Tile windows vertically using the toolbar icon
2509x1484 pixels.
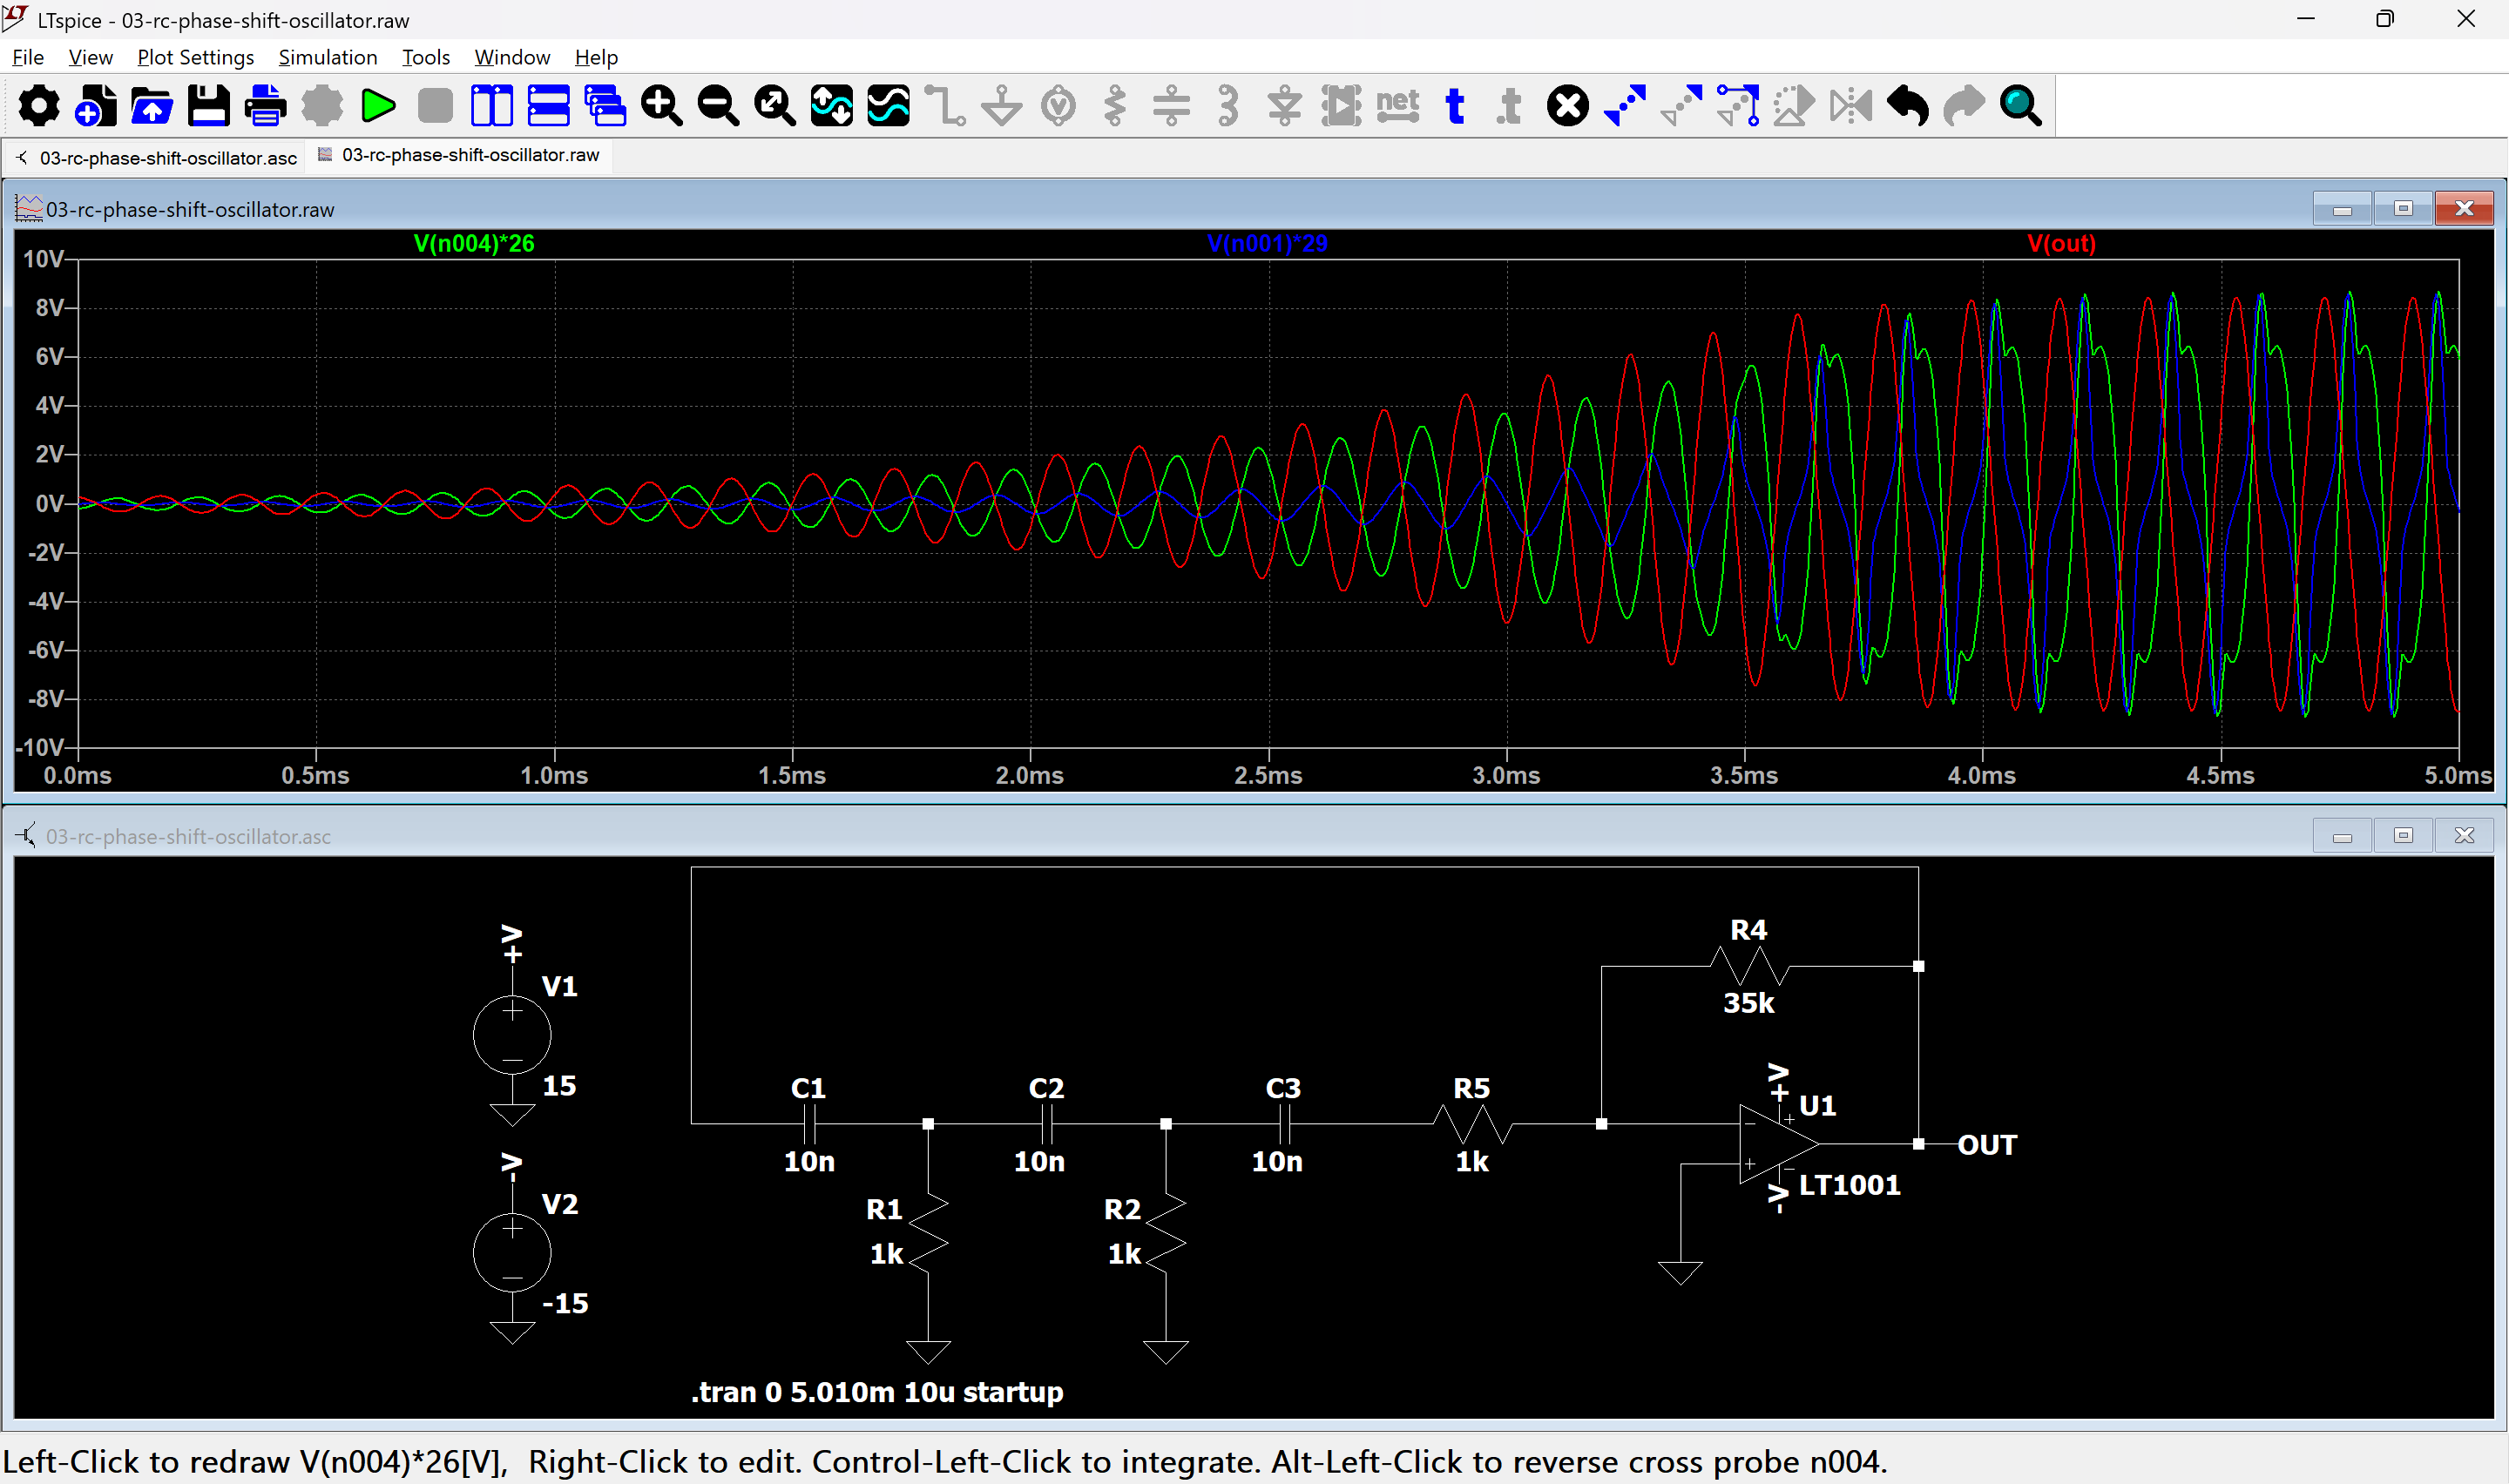(x=491, y=106)
